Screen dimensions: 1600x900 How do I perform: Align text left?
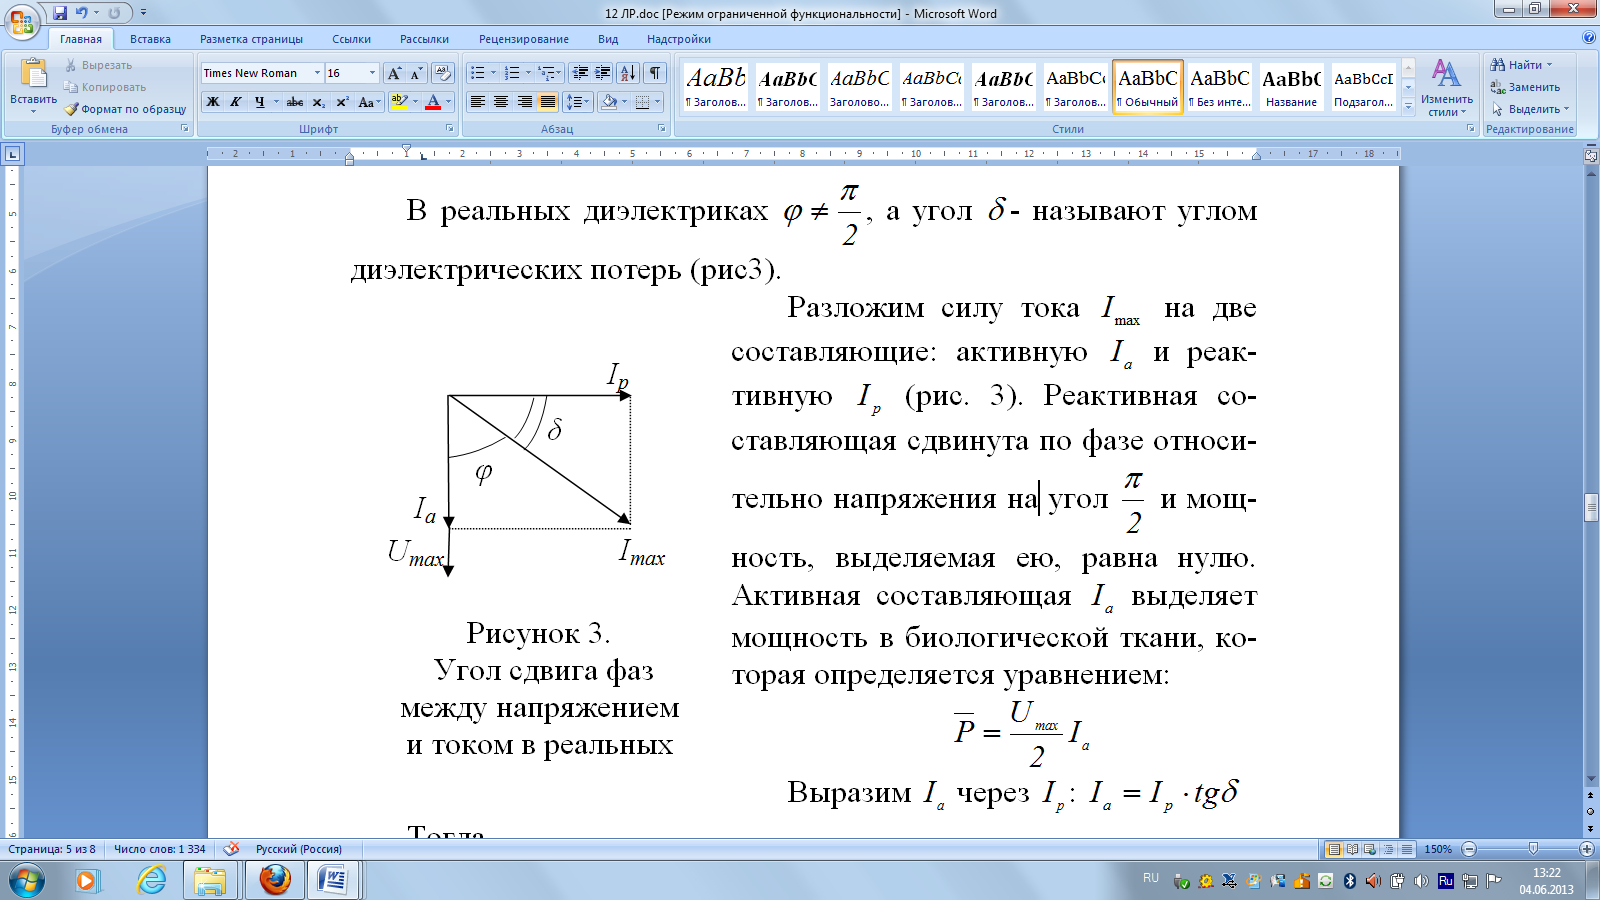point(478,102)
